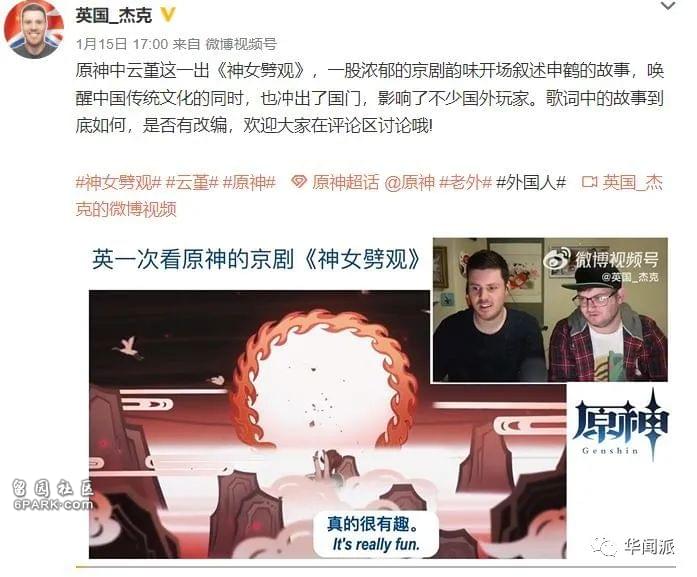
Task: Click the video camera icon before 英国_杰克
Action: pyautogui.click(x=589, y=182)
